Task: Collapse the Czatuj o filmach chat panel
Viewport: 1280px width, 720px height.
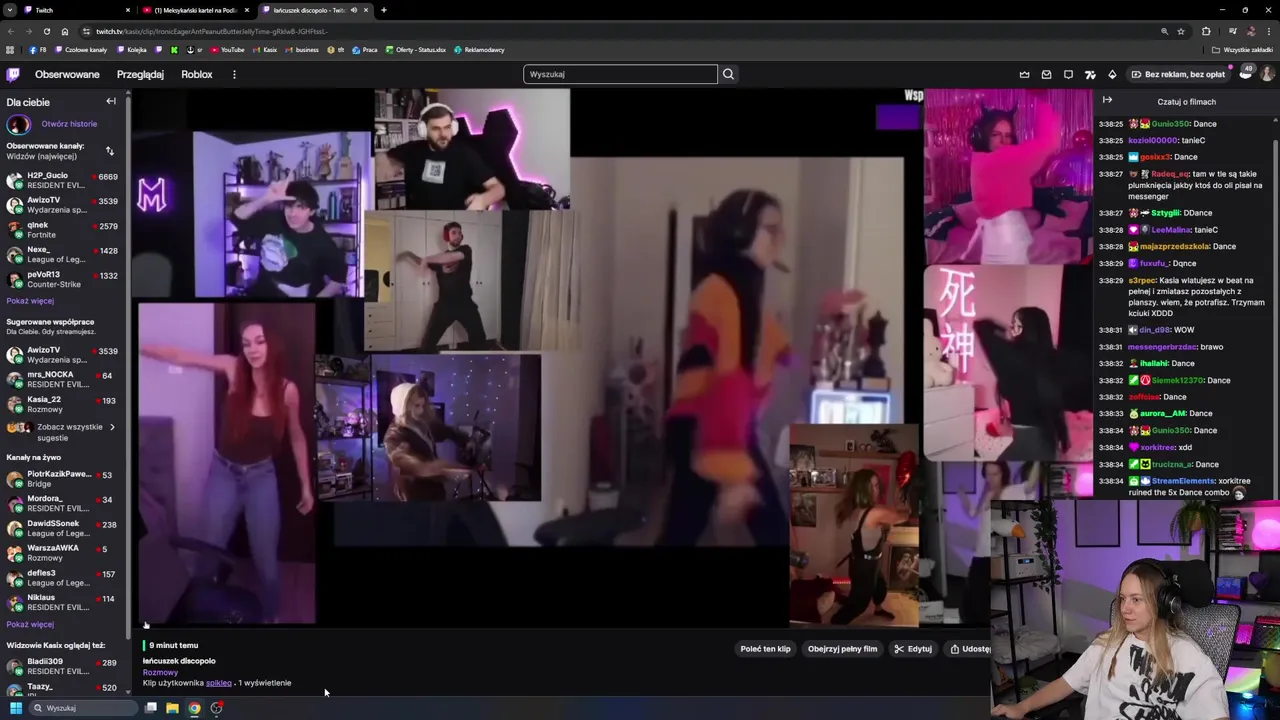Action: pyautogui.click(x=1107, y=100)
